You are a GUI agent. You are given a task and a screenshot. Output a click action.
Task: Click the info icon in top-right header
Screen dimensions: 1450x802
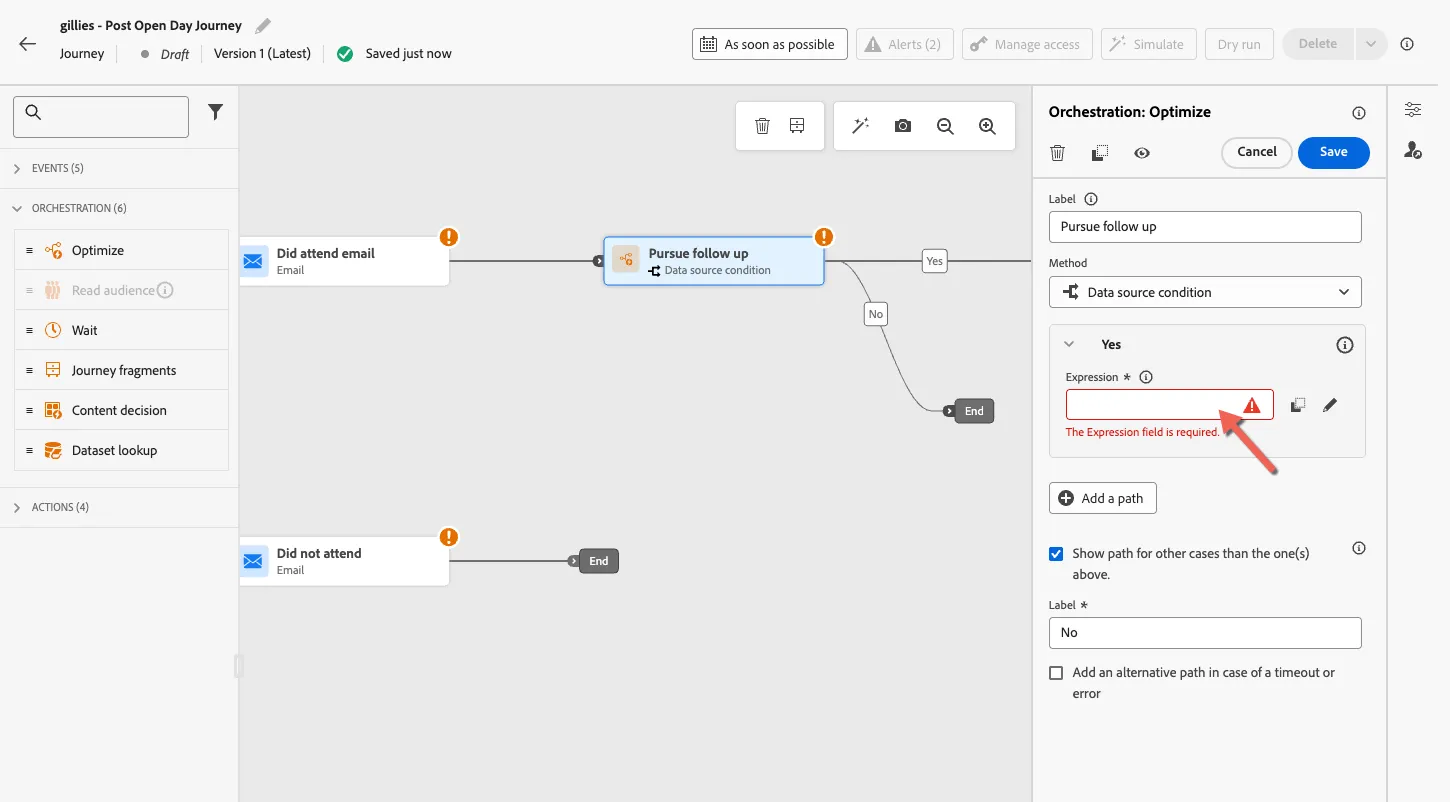[1407, 44]
